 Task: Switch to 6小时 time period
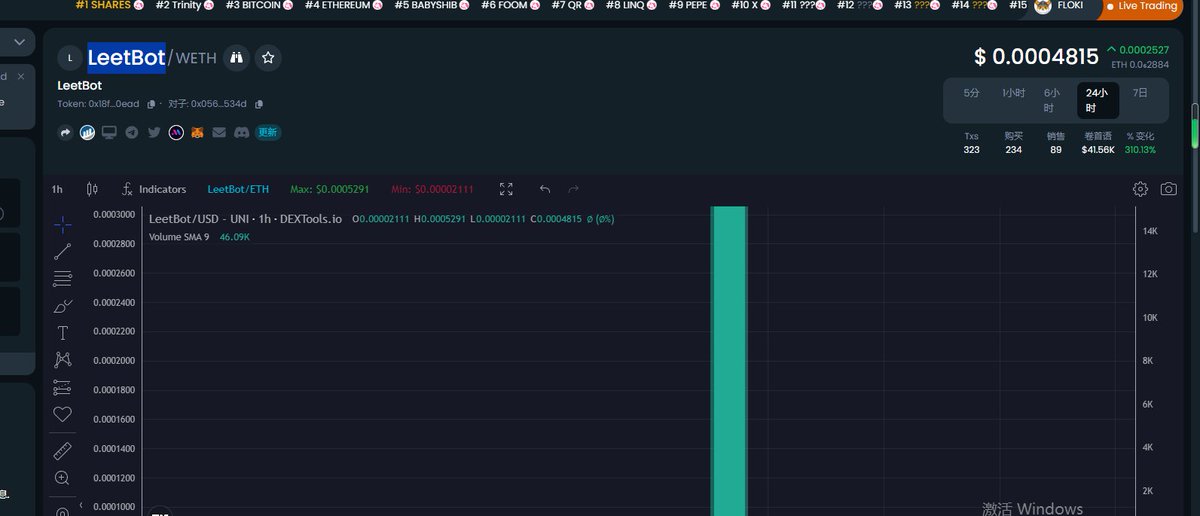tap(1051, 100)
